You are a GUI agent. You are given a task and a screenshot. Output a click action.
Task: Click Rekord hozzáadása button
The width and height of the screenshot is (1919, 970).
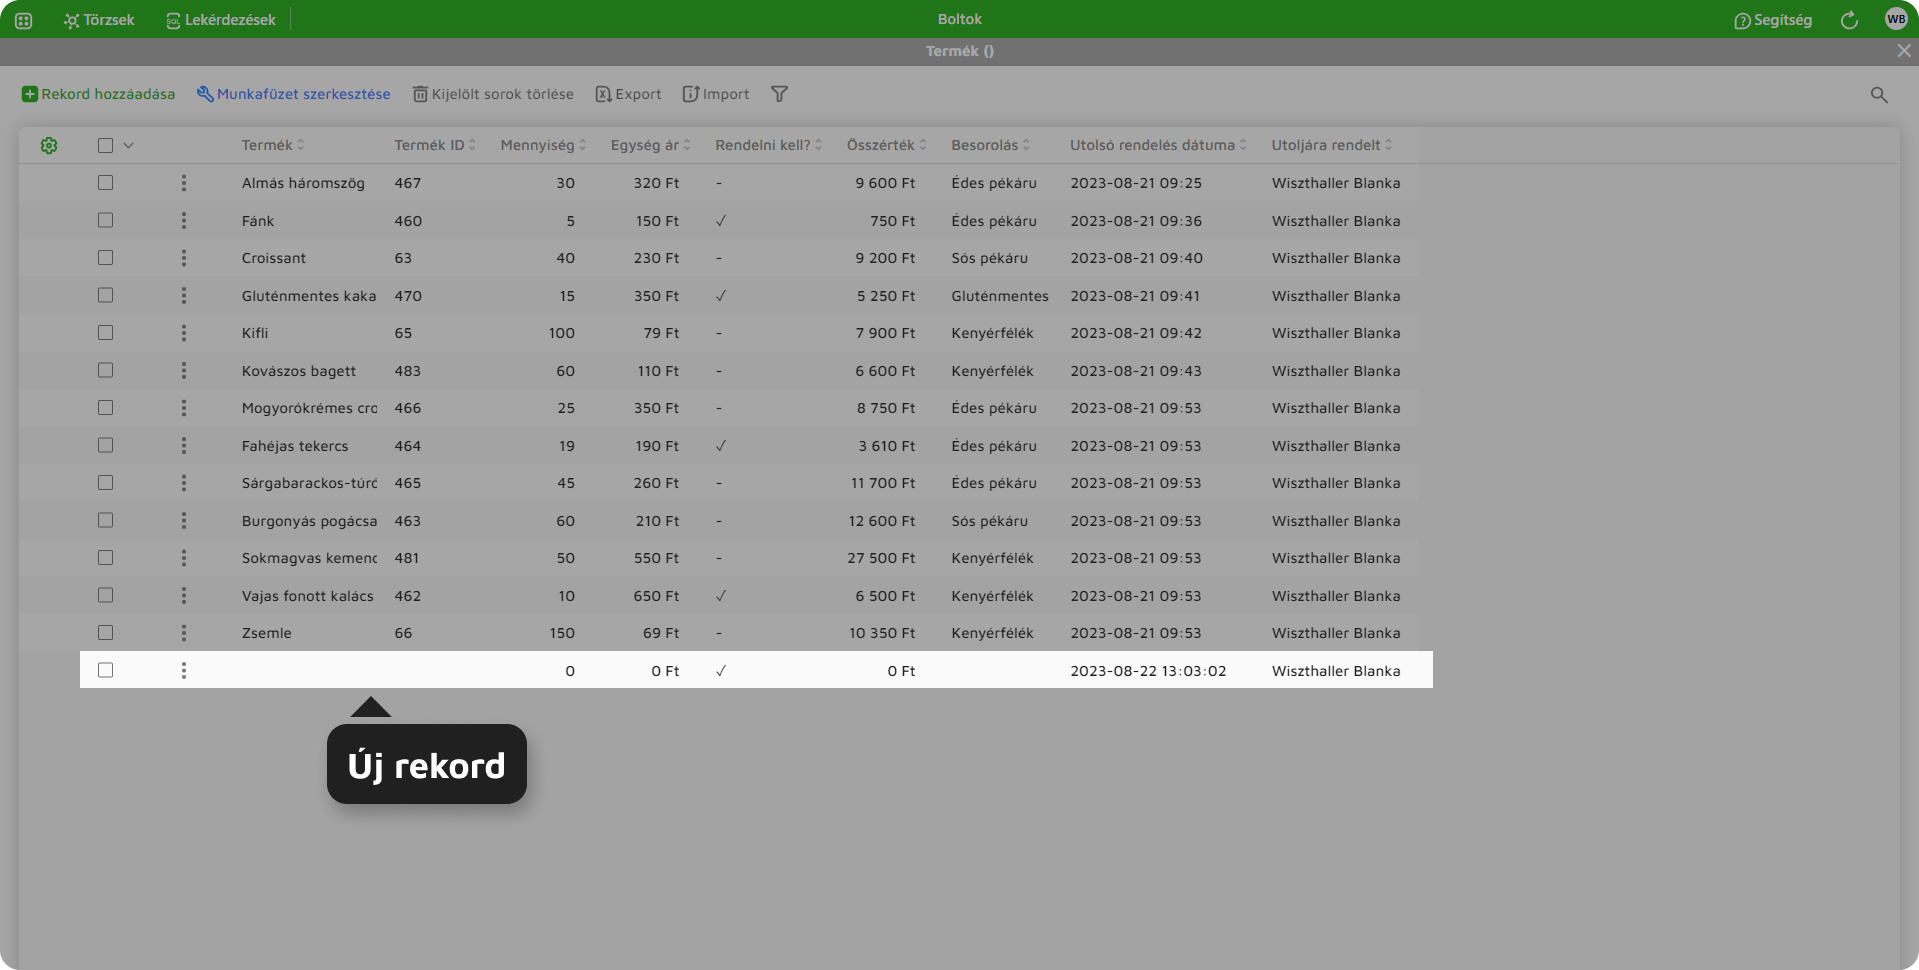[x=99, y=94]
